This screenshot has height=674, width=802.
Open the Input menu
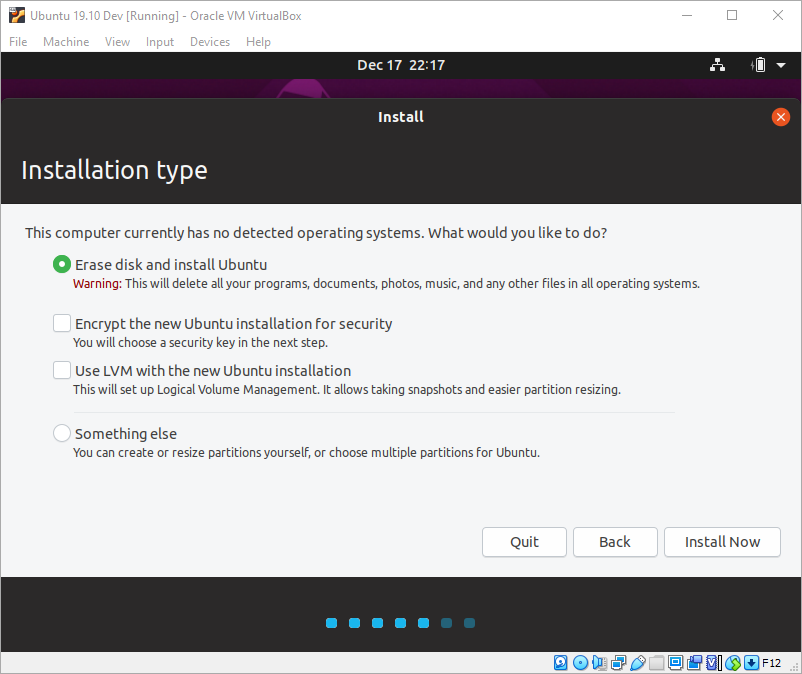click(x=160, y=42)
